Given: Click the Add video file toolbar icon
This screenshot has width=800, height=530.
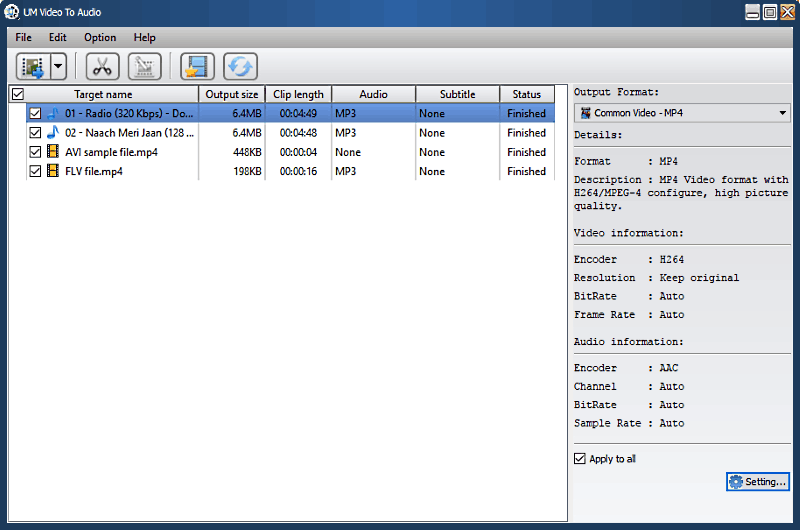Looking at the screenshot, I should pyautogui.click(x=33, y=66).
